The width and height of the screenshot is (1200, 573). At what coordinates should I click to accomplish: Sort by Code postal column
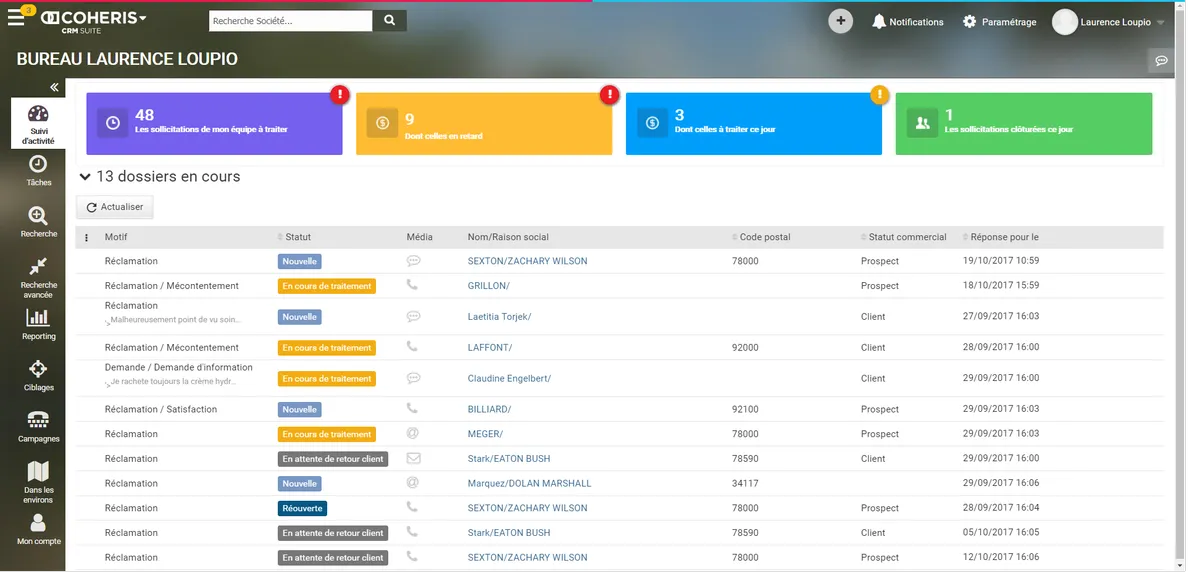pyautogui.click(x=761, y=237)
